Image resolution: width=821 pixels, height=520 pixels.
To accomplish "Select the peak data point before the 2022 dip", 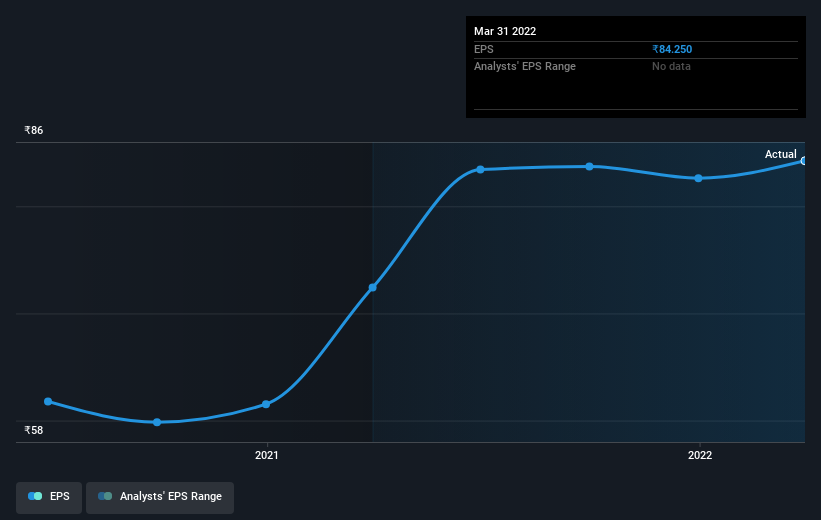I will coord(590,167).
